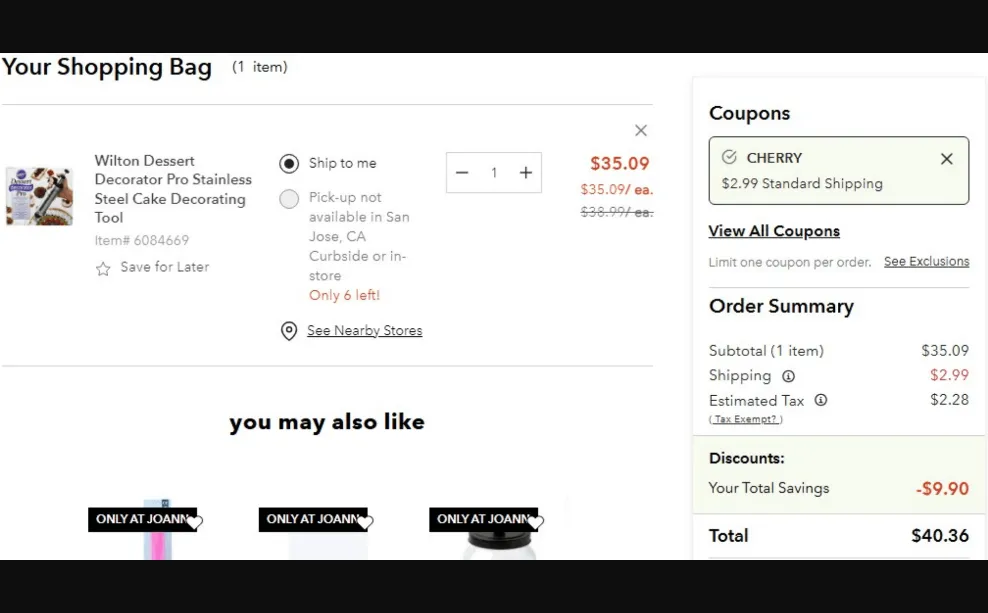Click the -$9.90 total savings amount
Viewport: 988px width, 613px height.
coord(942,489)
